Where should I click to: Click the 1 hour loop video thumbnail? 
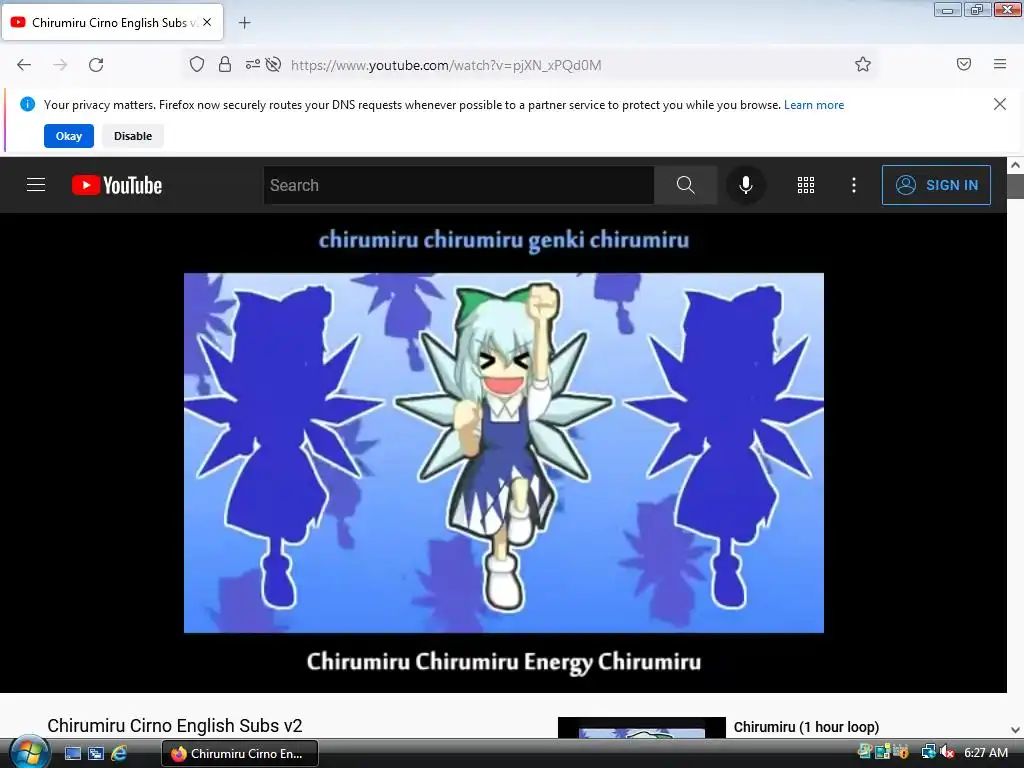point(641,728)
